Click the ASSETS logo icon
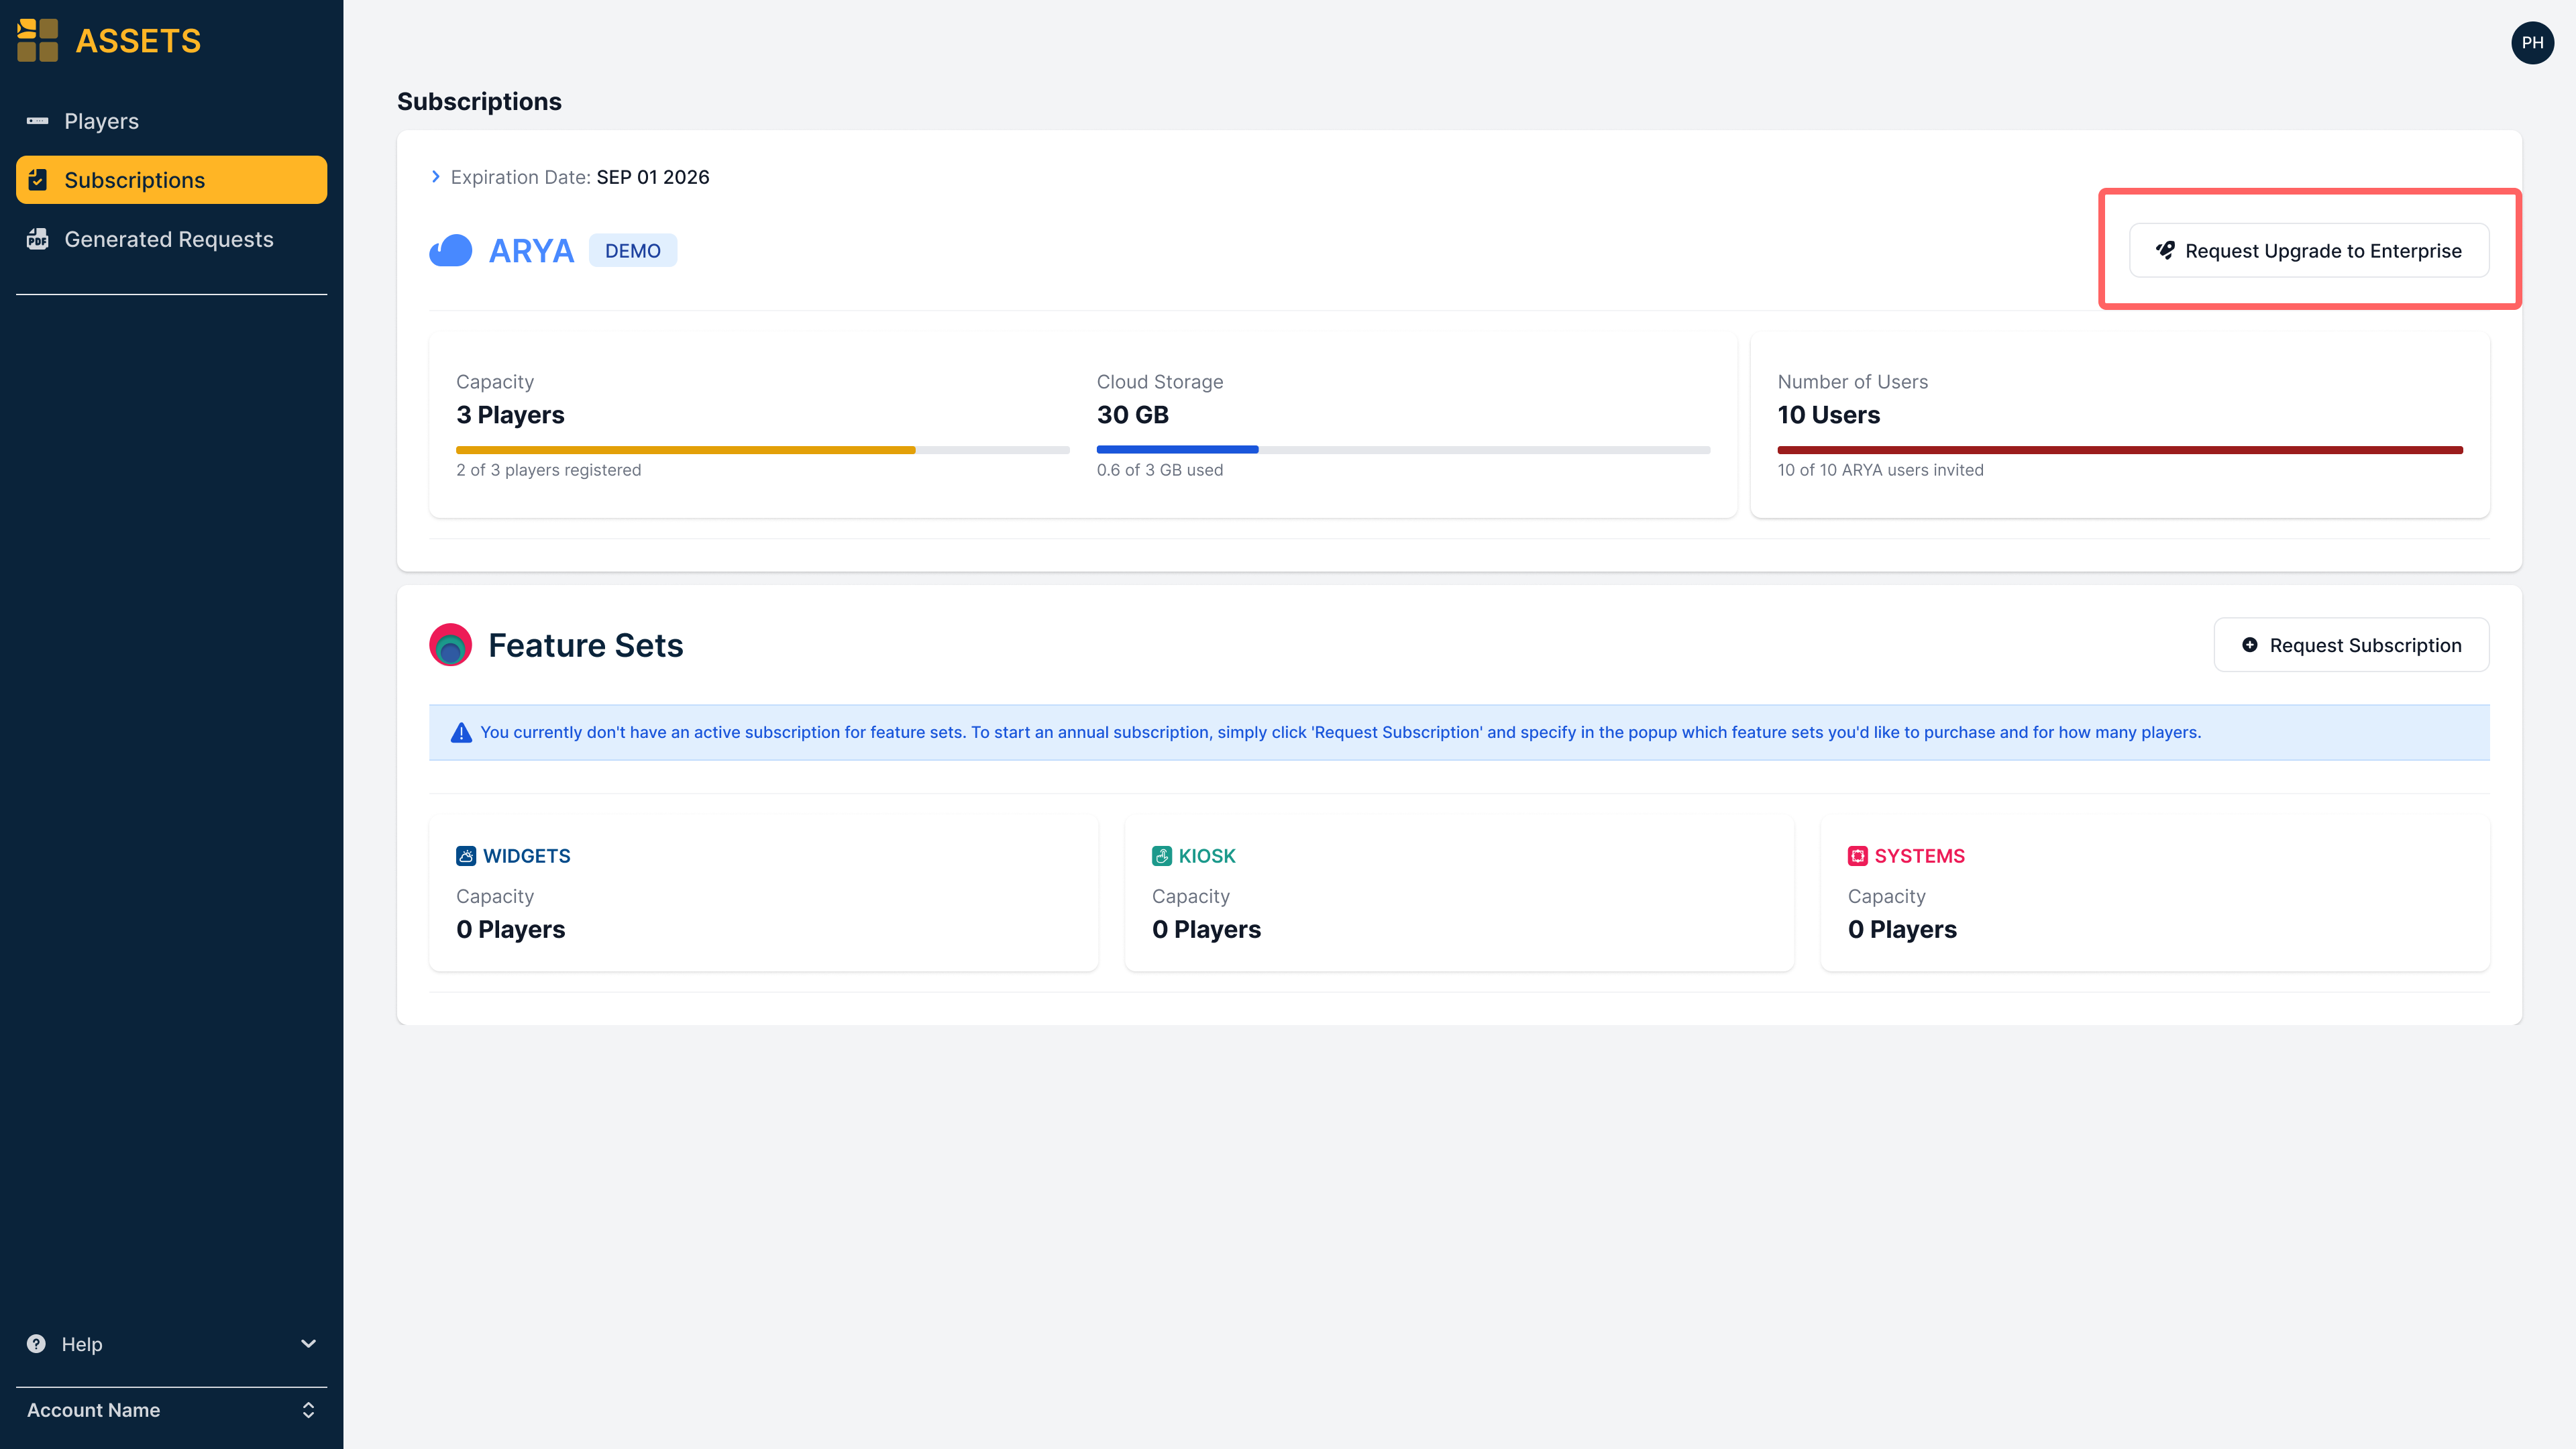The height and width of the screenshot is (1449, 2576). (x=38, y=40)
